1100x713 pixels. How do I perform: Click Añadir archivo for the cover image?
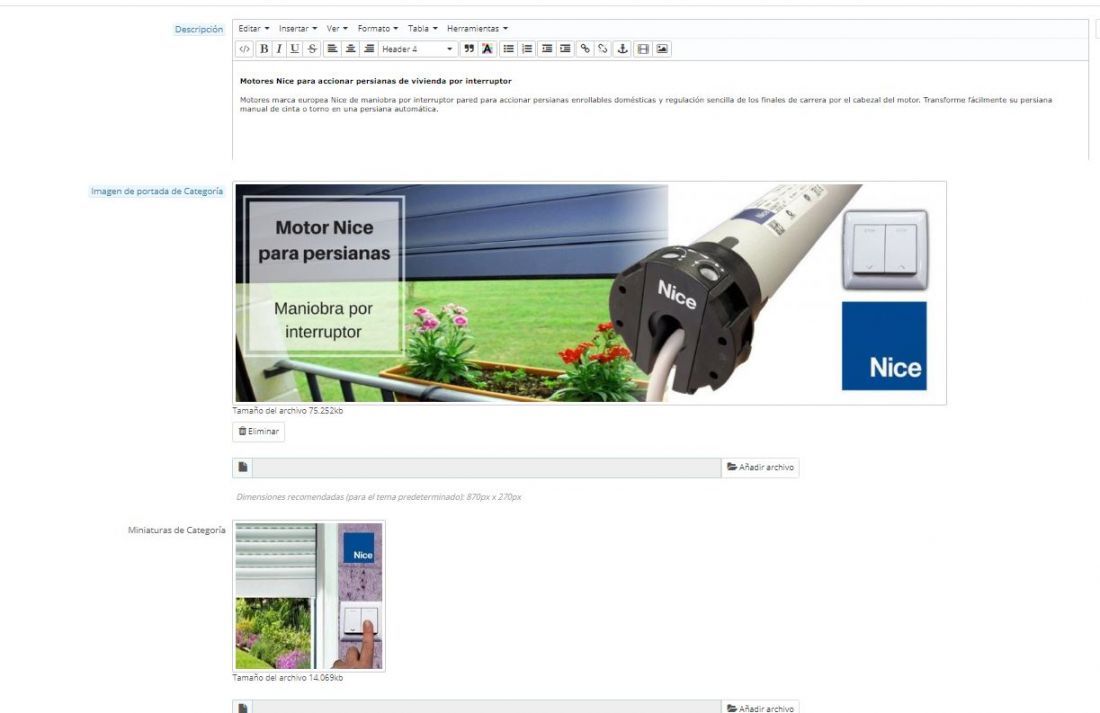[x=760, y=467]
